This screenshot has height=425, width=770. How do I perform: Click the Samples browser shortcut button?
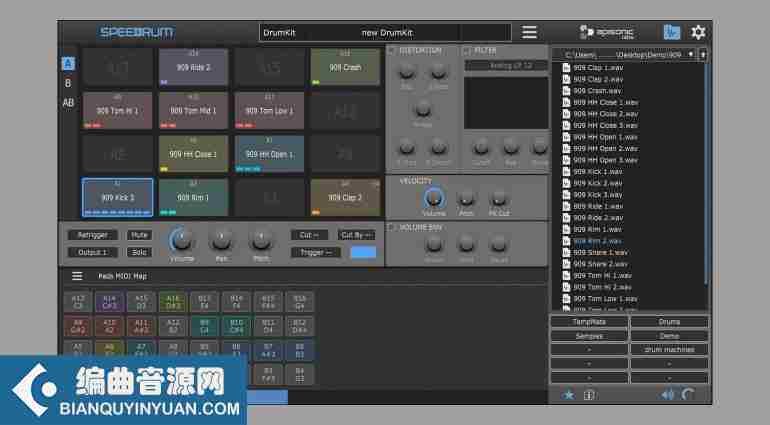pyautogui.click(x=589, y=336)
